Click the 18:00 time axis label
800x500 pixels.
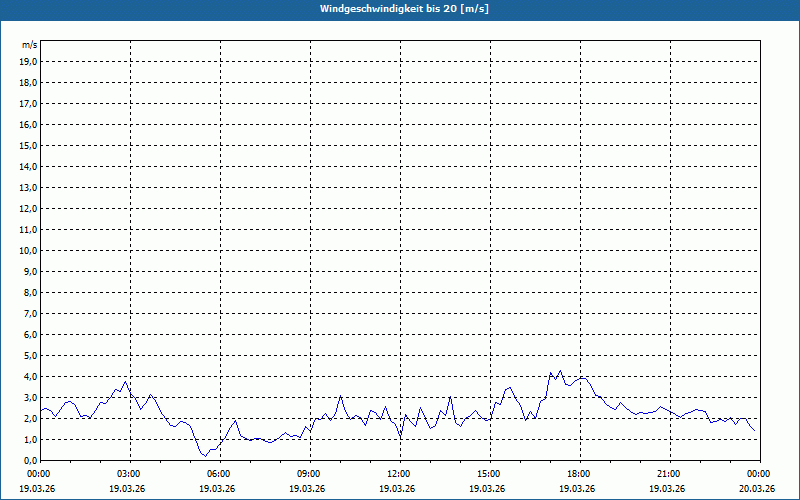(x=578, y=474)
